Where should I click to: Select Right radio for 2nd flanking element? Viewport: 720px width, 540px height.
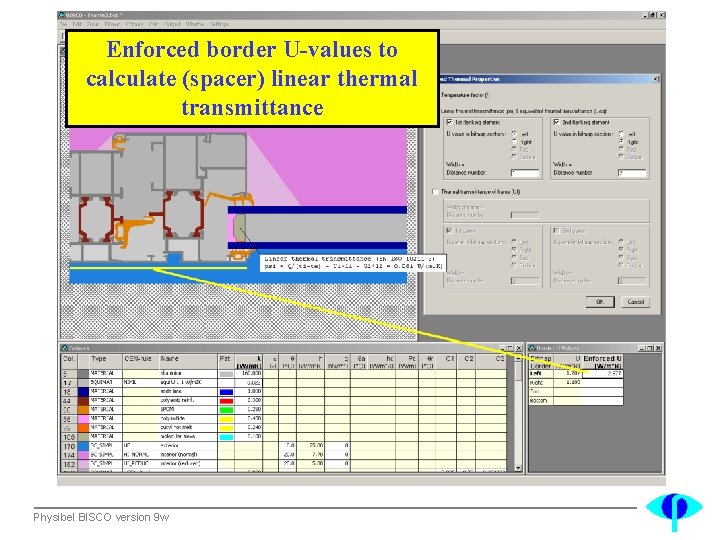621,142
